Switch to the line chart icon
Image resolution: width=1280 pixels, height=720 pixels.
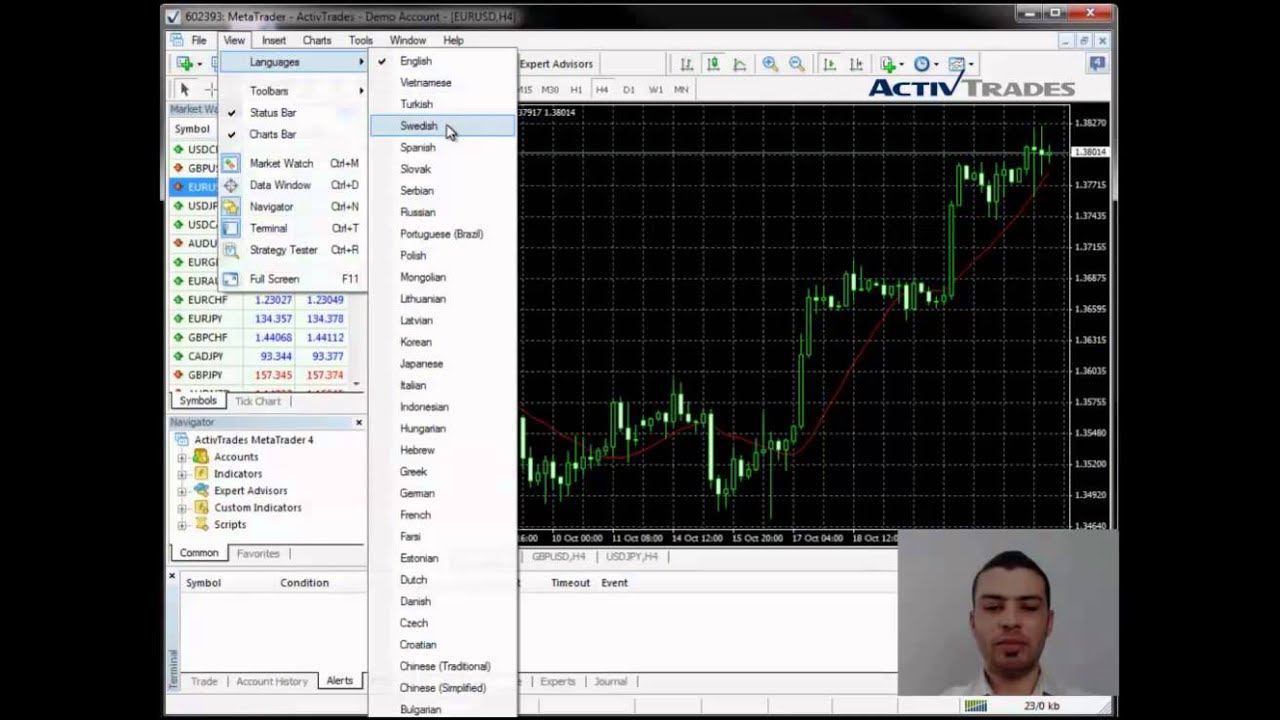(x=740, y=64)
